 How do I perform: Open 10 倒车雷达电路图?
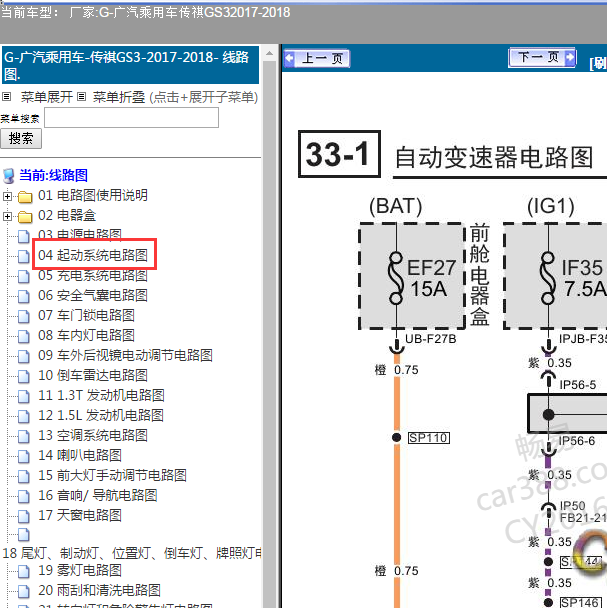(x=93, y=375)
